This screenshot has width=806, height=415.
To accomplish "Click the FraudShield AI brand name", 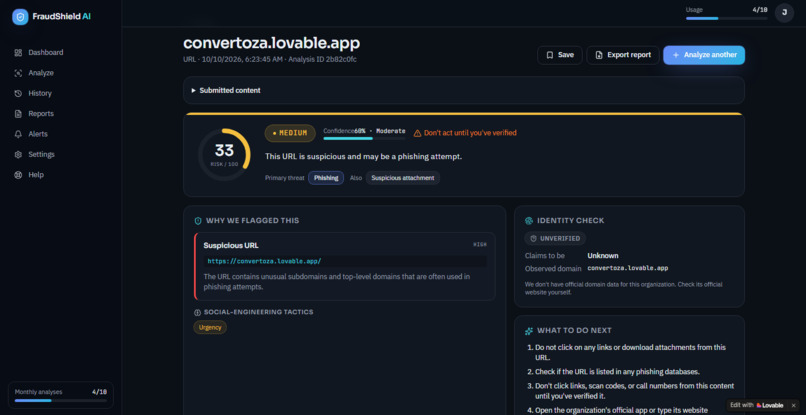I will [x=61, y=16].
